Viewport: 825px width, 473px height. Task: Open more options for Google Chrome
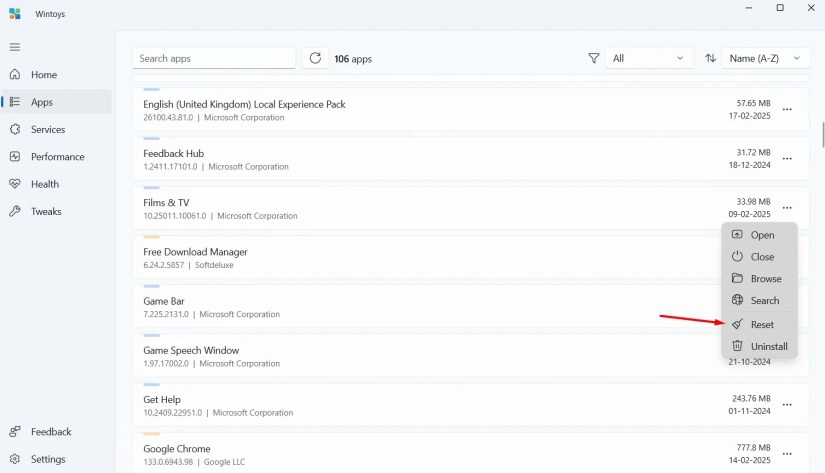pos(787,454)
